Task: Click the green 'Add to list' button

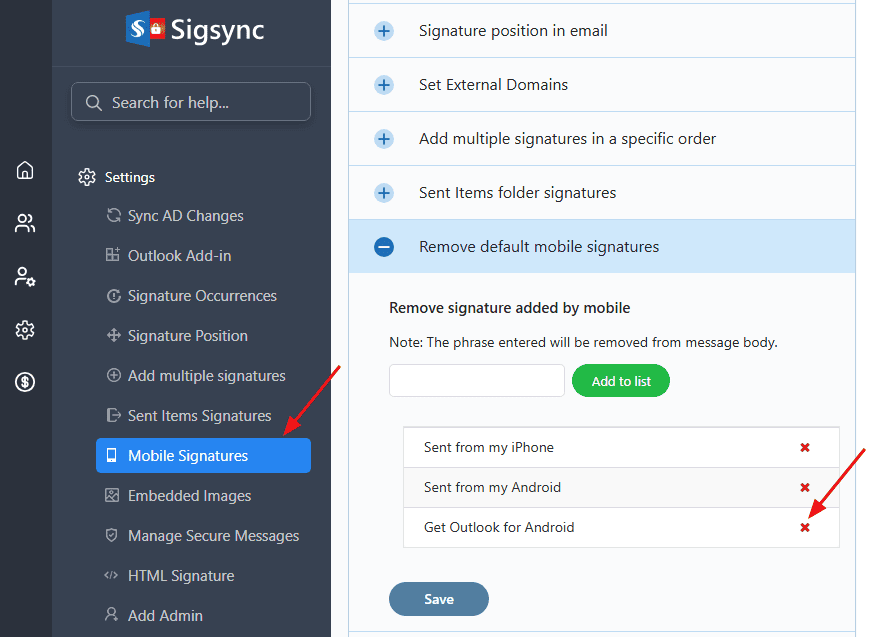Action: tap(620, 381)
